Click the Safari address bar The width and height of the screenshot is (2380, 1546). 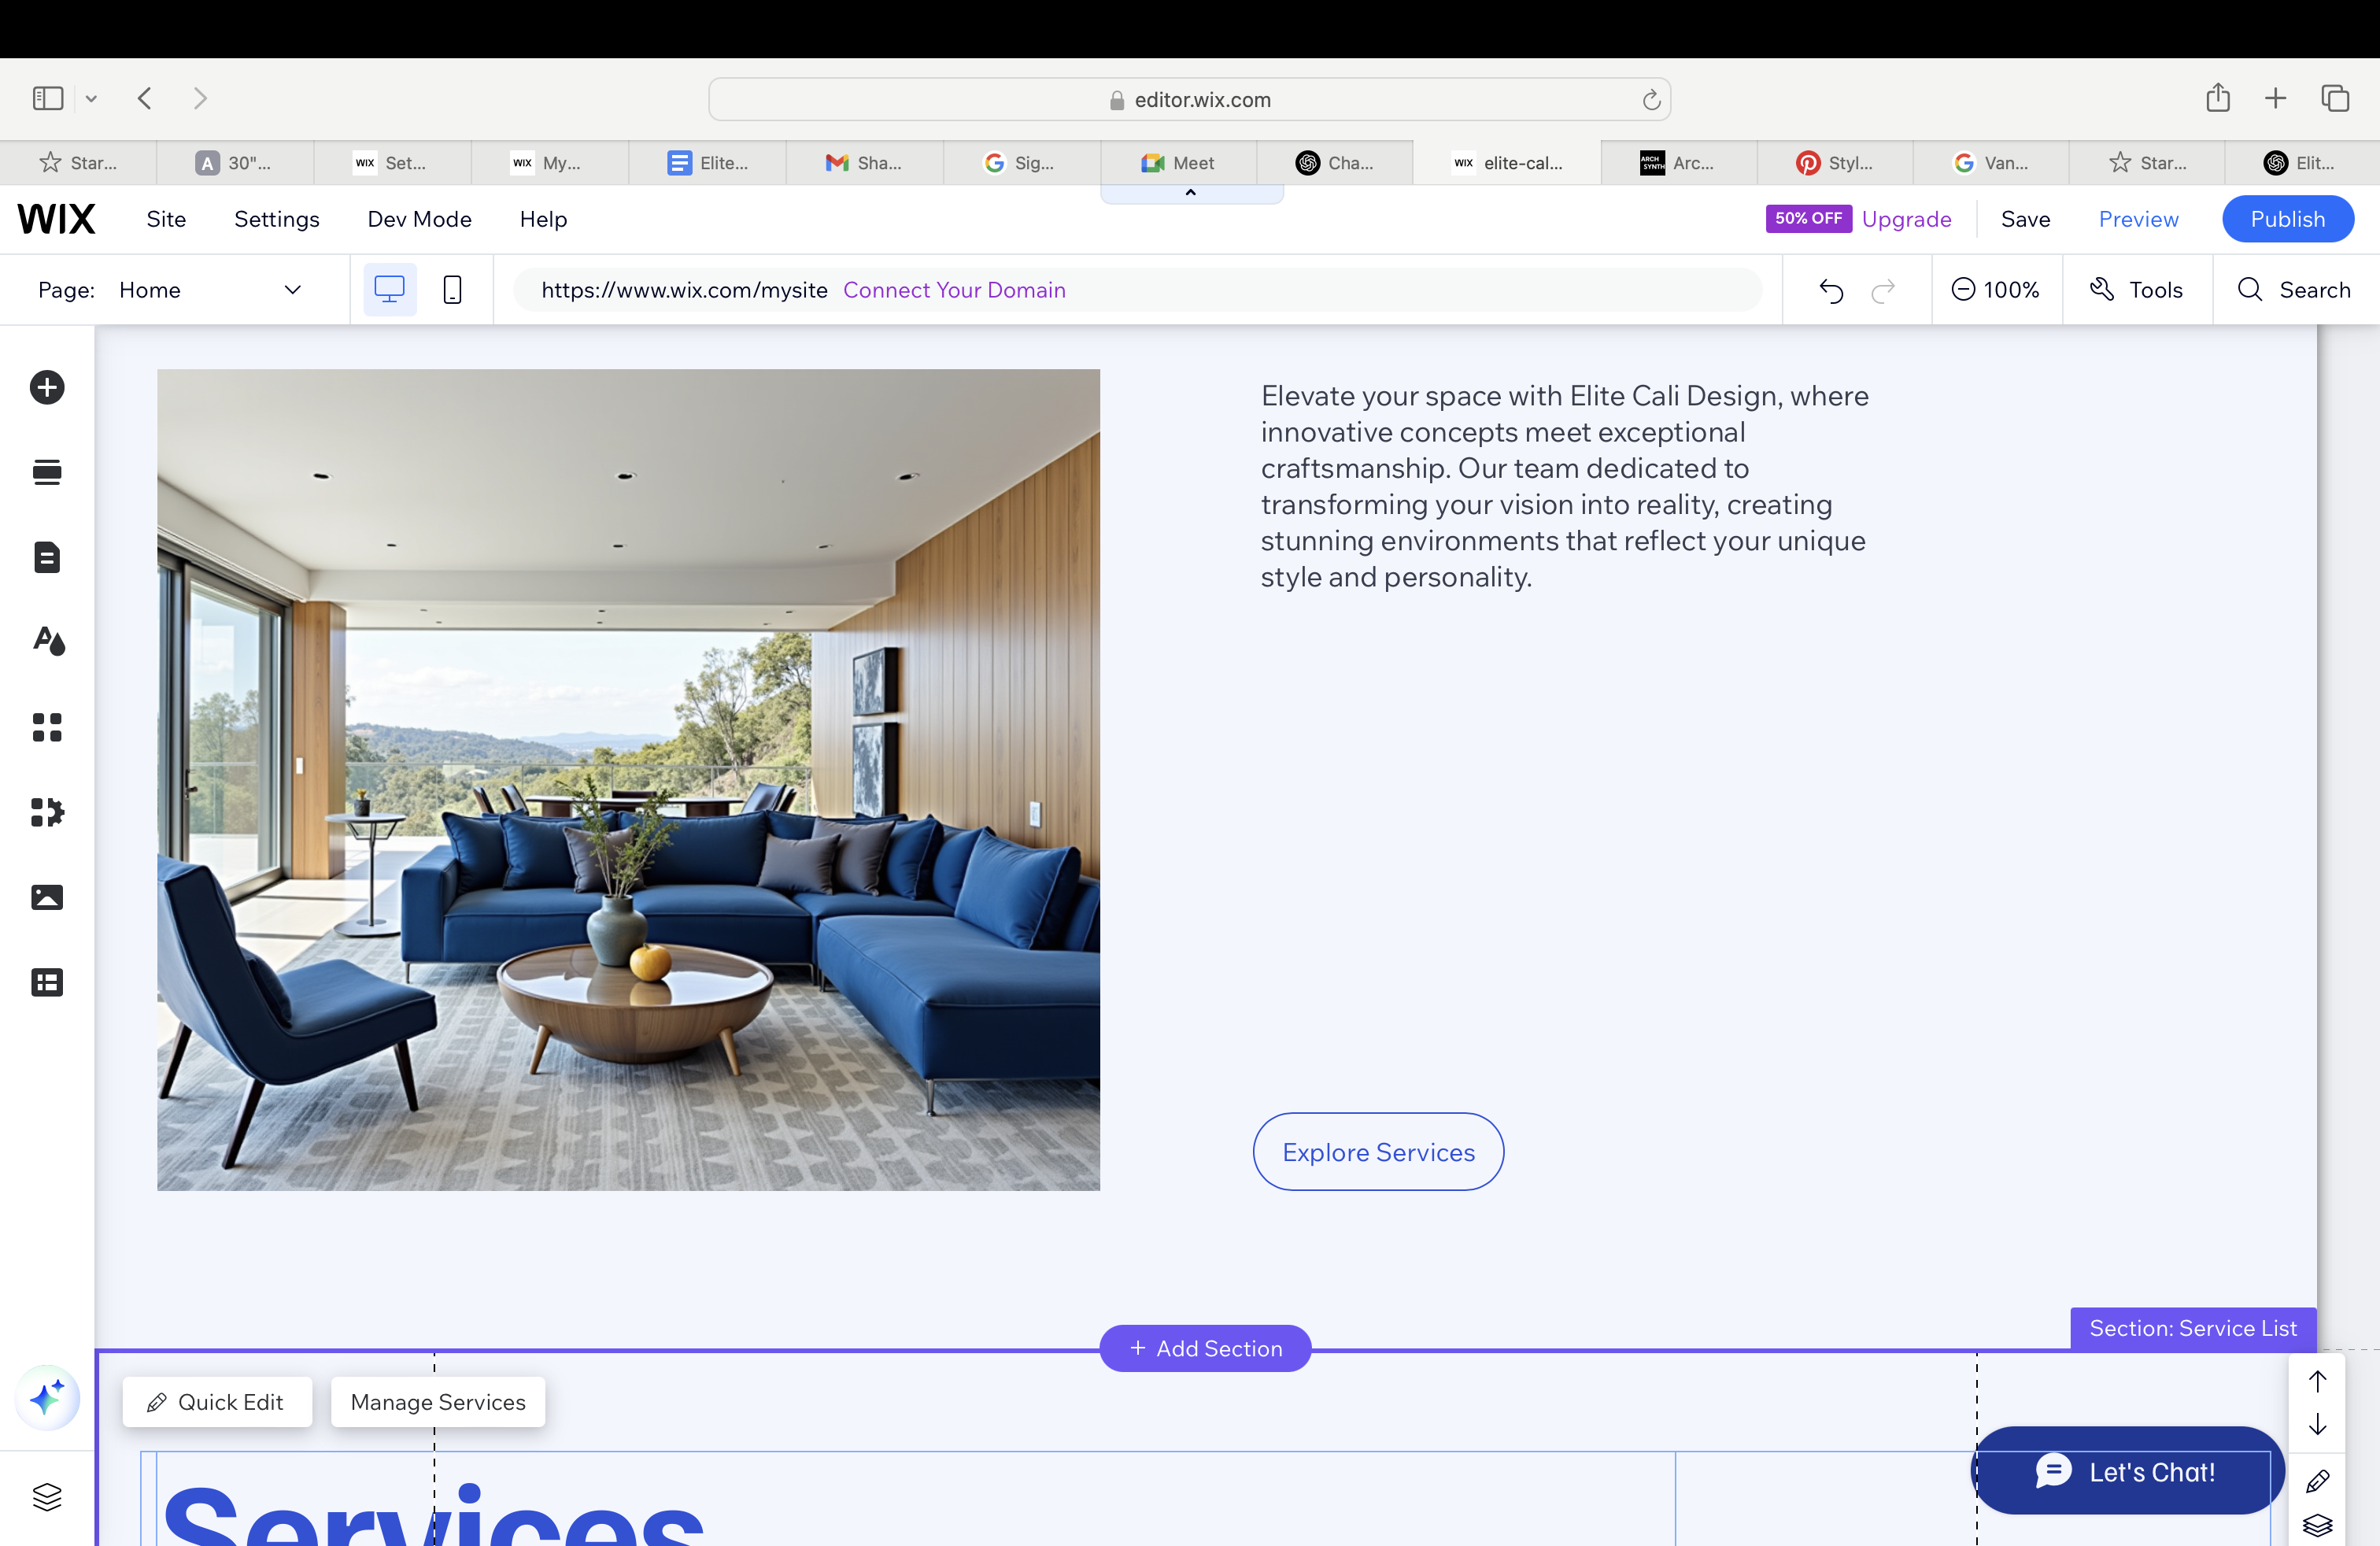point(1190,99)
